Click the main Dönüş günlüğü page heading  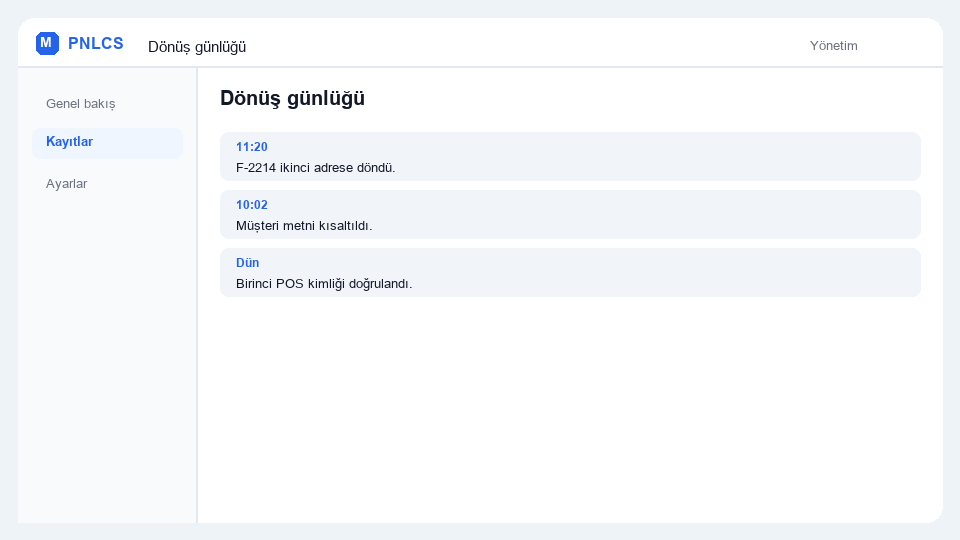click(x=292, y=98)
